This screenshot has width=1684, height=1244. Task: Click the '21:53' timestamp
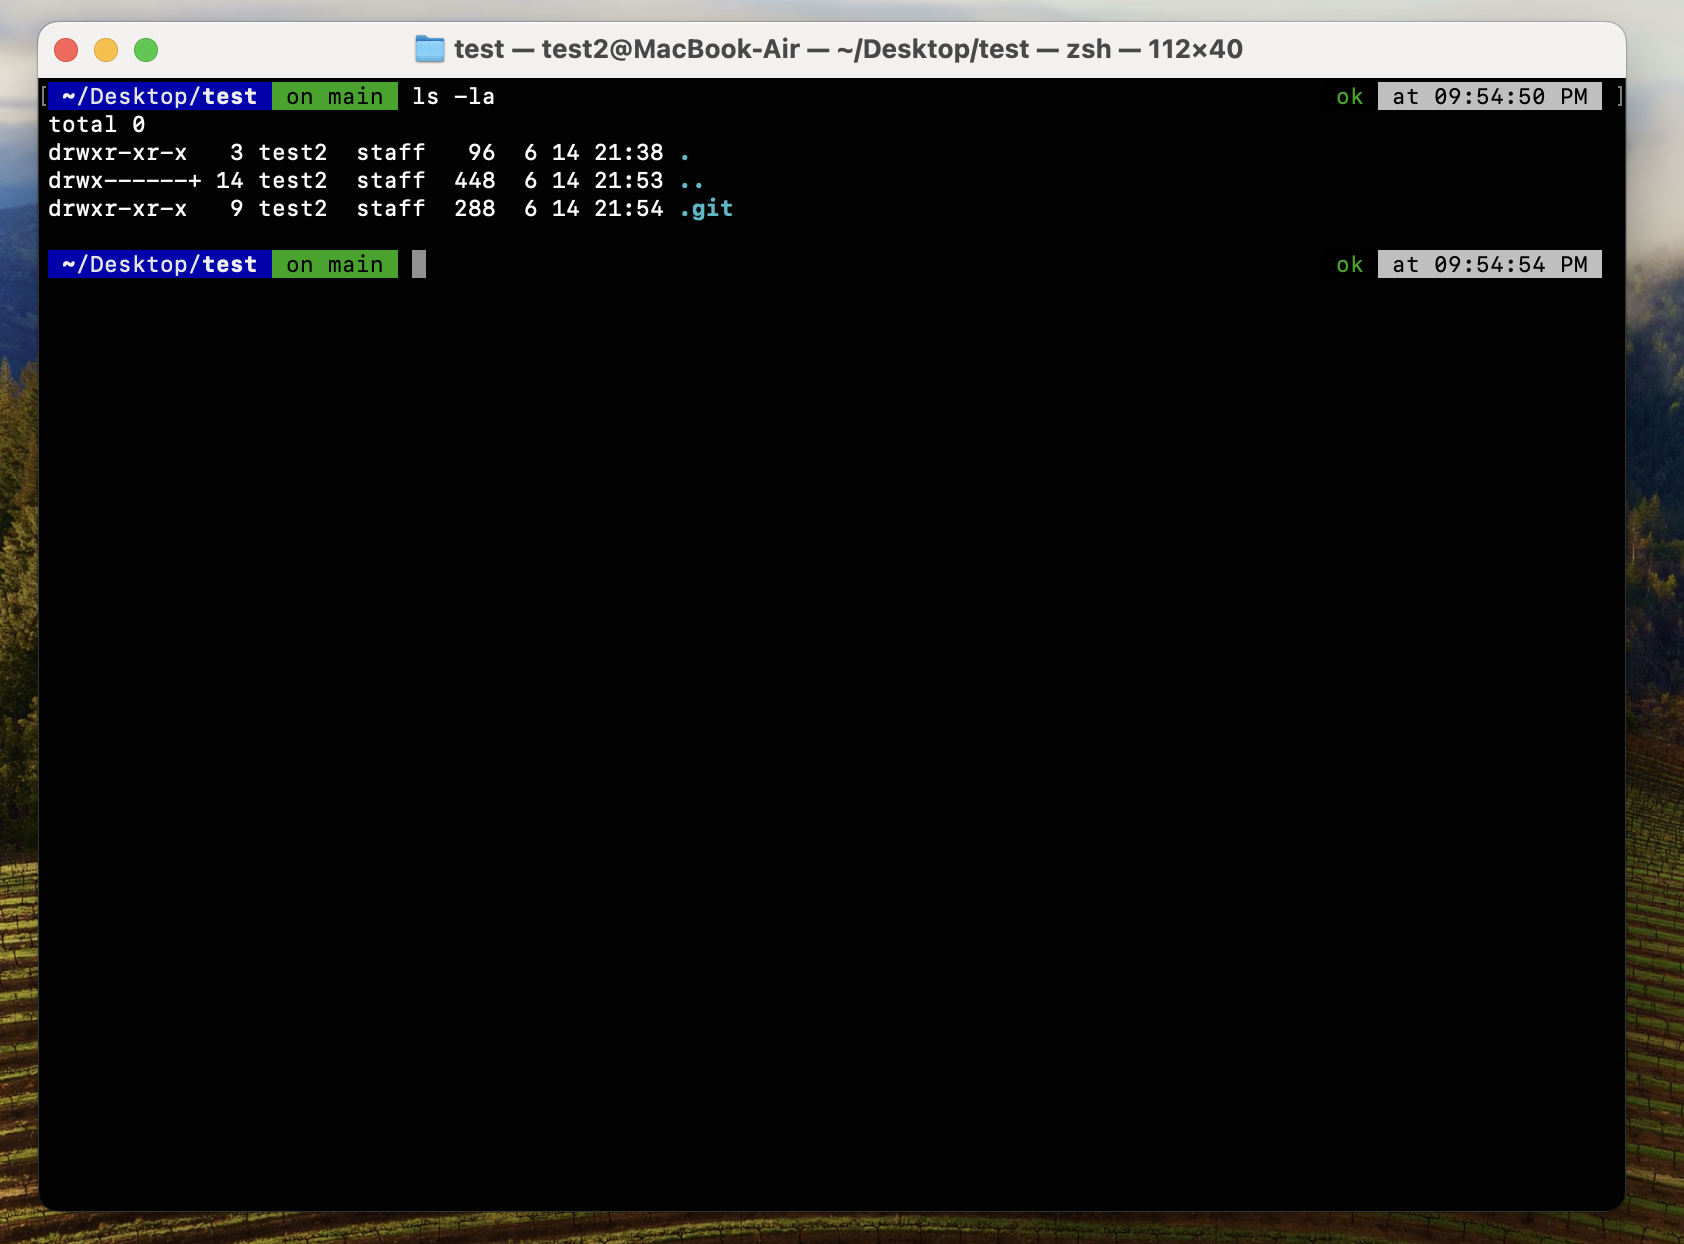coord(629,181)
